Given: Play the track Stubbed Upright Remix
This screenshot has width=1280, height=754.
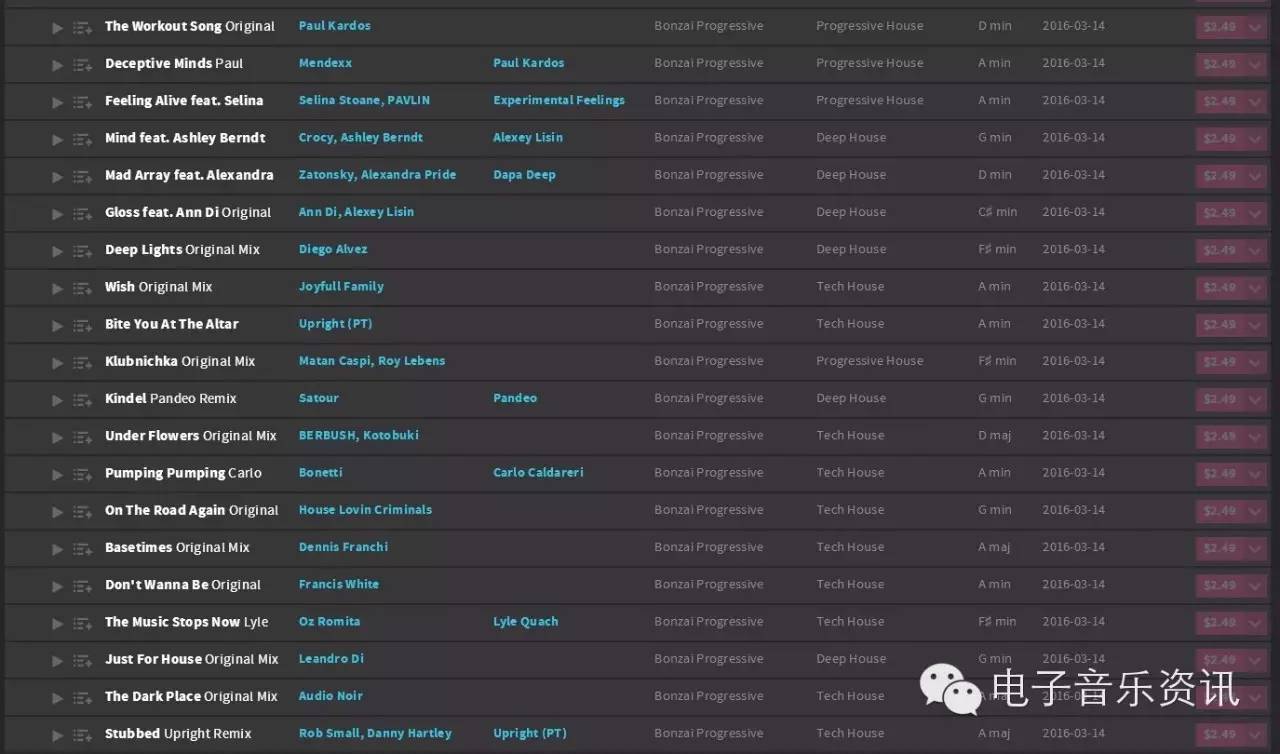Looking at the screenshot, I should click(x=57, y=735).
